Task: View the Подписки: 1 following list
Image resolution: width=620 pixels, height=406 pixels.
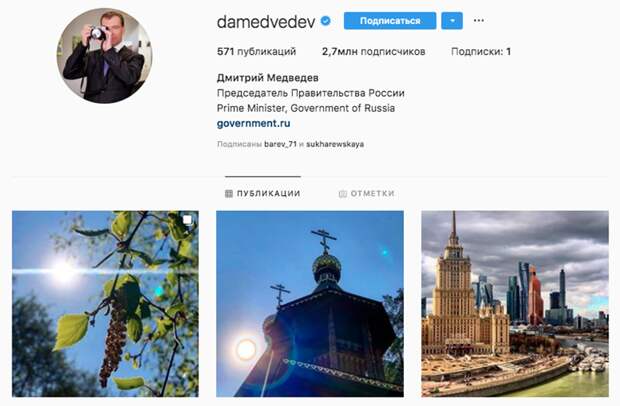Action: click(x=481, y=52)
